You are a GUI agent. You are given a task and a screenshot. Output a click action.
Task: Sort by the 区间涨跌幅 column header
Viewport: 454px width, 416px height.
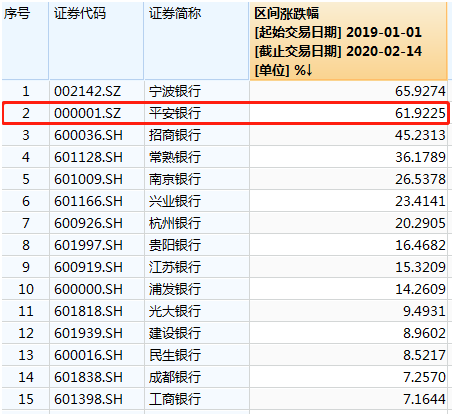(348, 41)
